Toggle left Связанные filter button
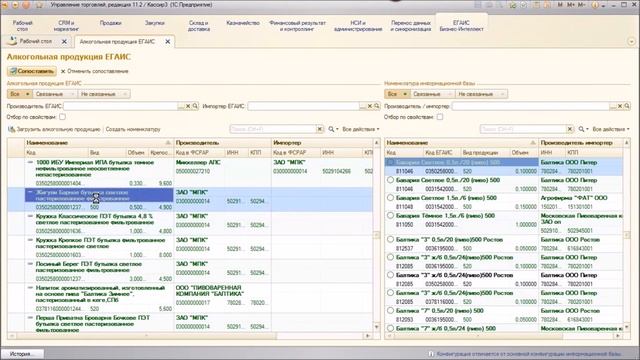The height and width of the screenshot is (360, 640). coord(54,94)
